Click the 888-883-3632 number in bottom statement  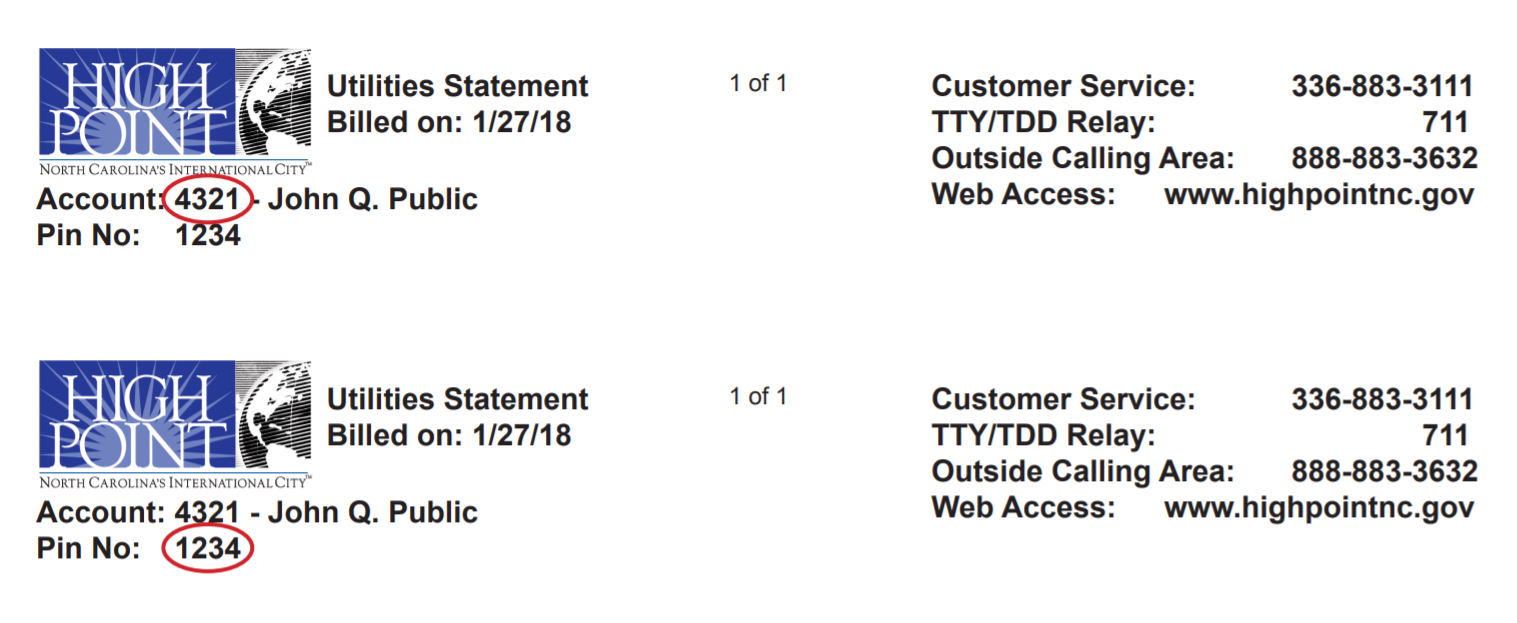pyautogui.click(x=1384, y=471)
